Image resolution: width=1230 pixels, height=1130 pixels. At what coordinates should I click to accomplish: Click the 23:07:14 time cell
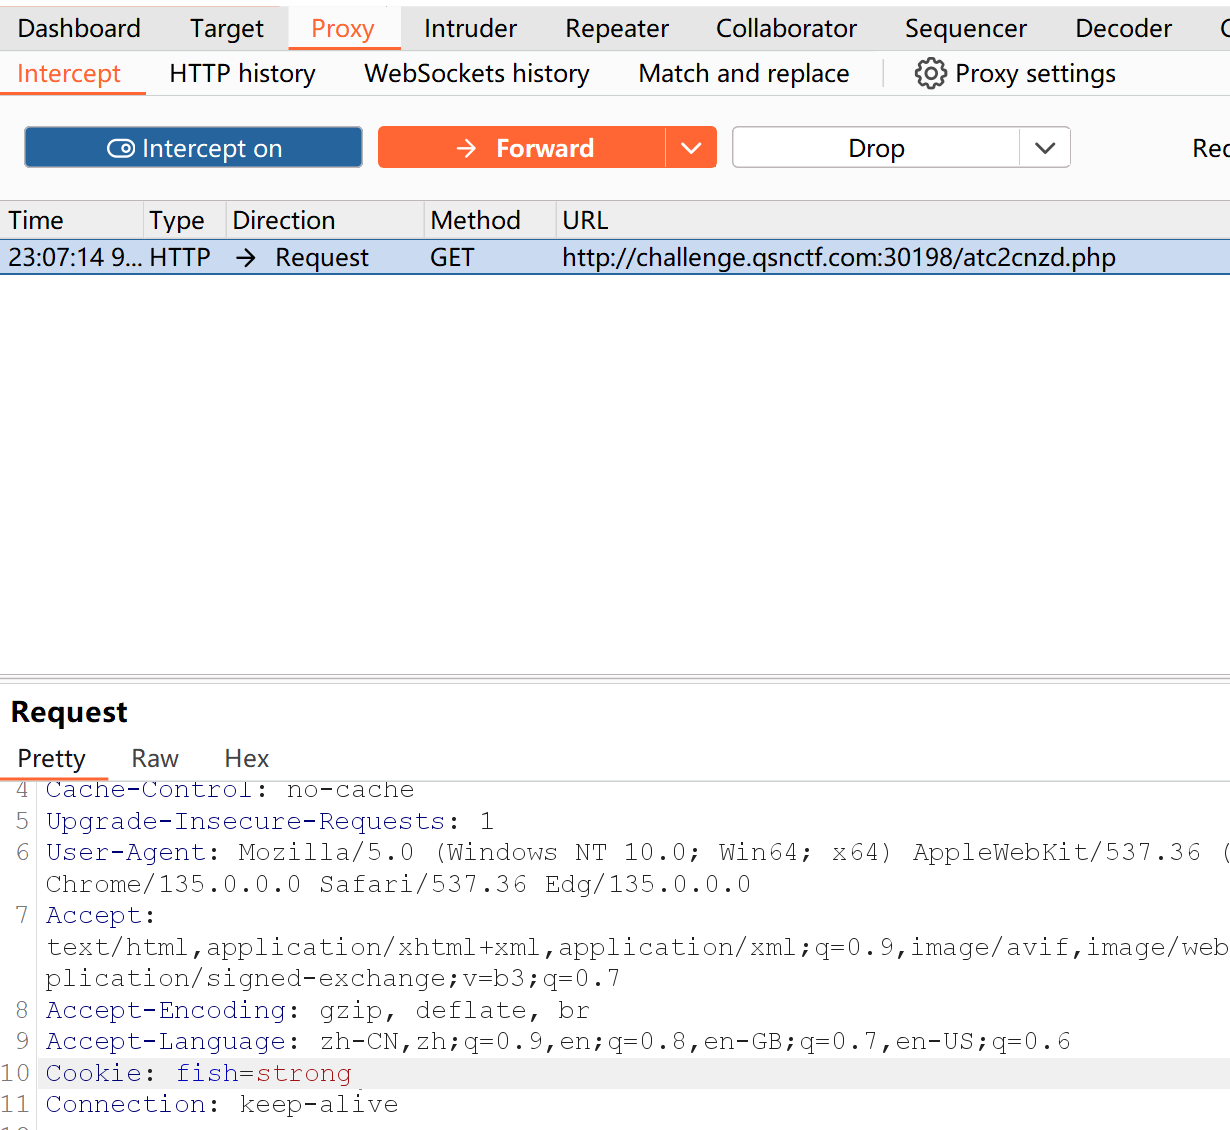coord(75,258)
